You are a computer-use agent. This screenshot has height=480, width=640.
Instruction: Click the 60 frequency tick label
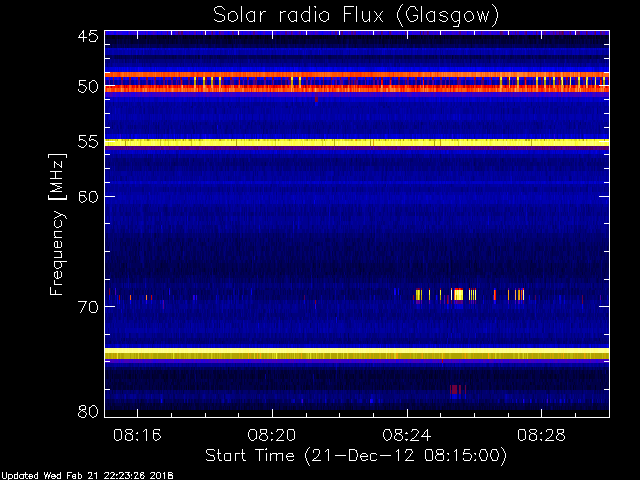(88, 197)
